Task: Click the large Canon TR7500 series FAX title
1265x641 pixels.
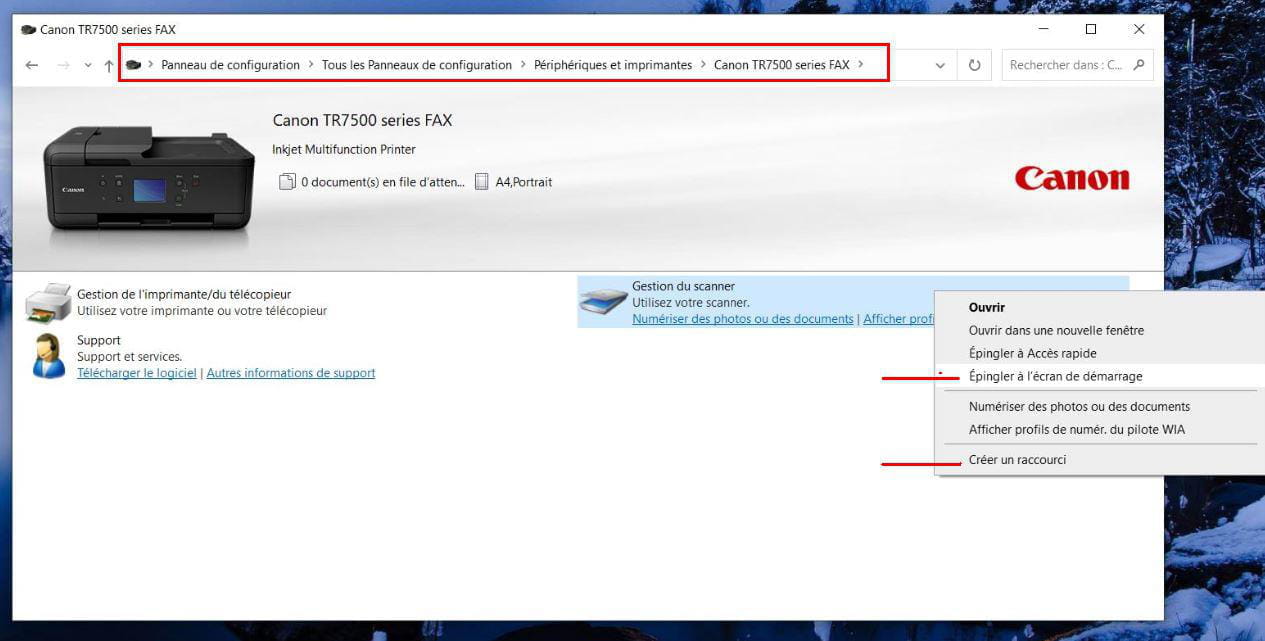Action: point(362,120)
